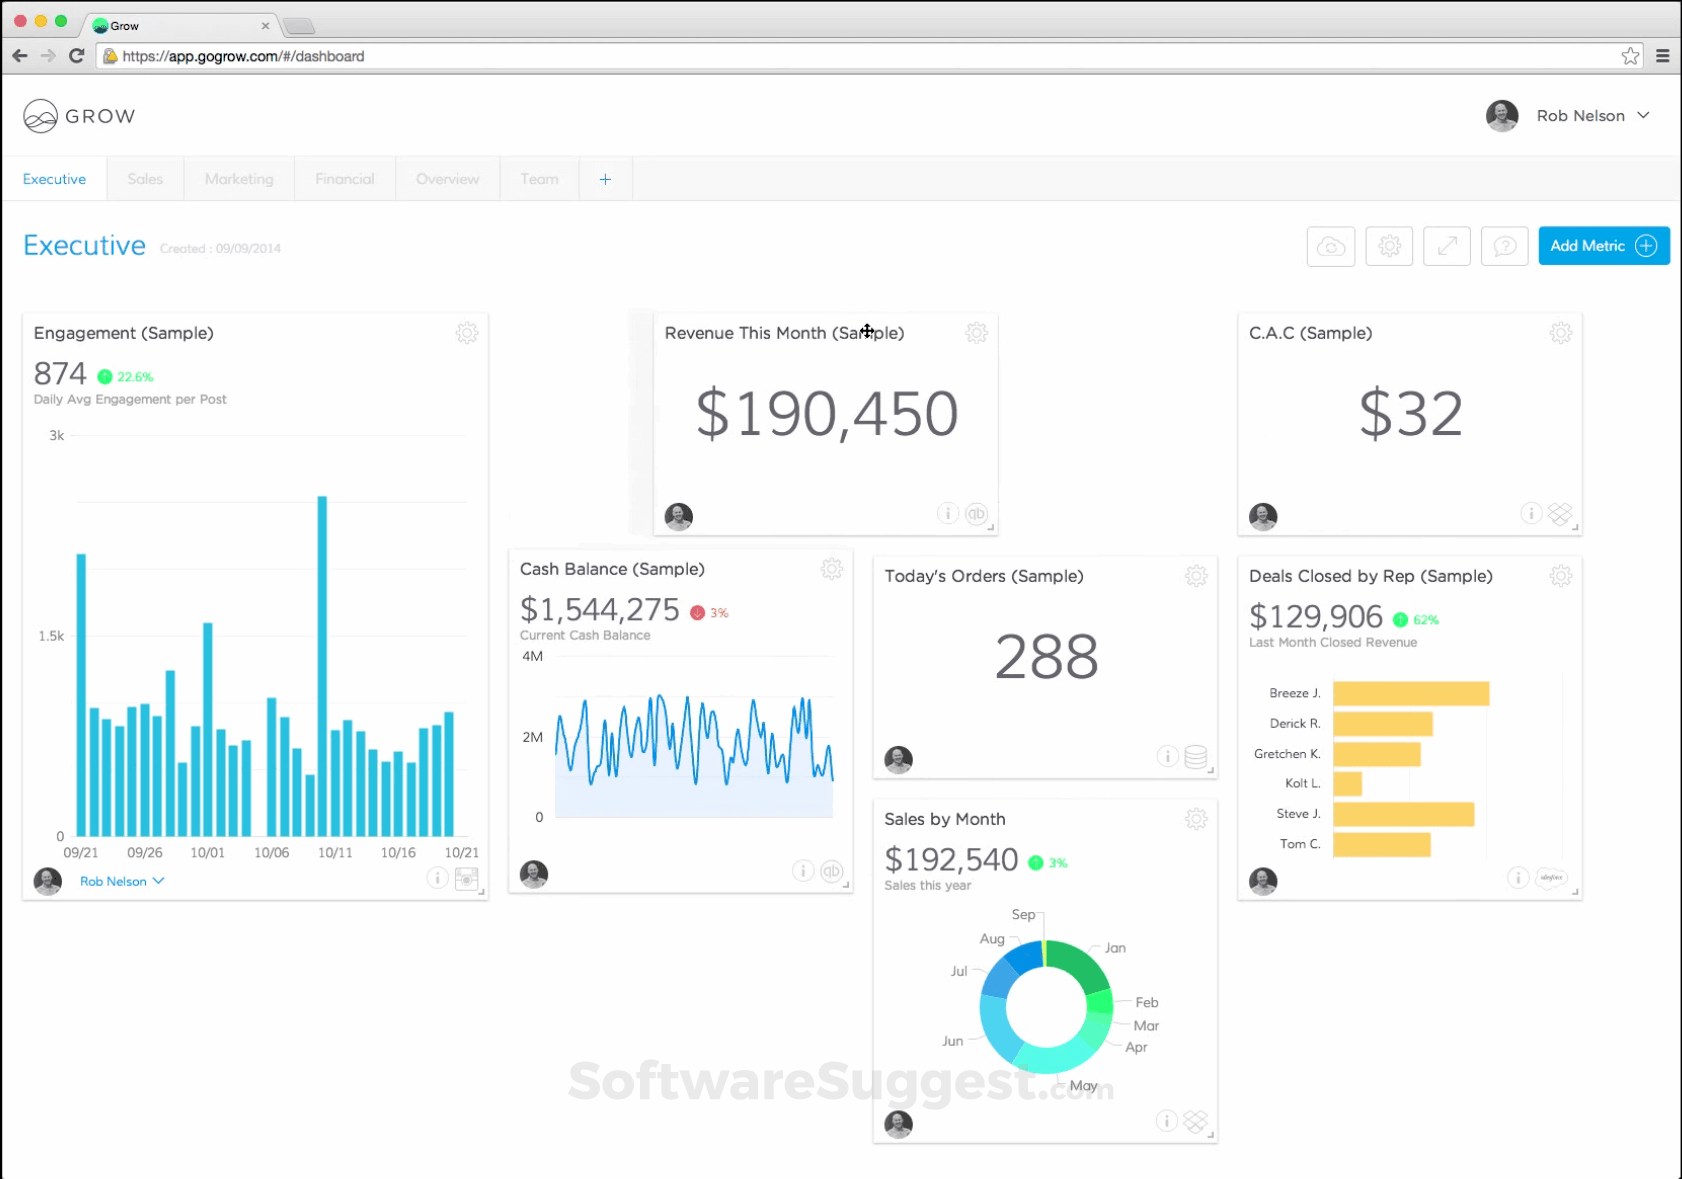Open a new dashboard tab with the plus
The height and width of the screenshot is (1179, 1682).
pos(605,178)
